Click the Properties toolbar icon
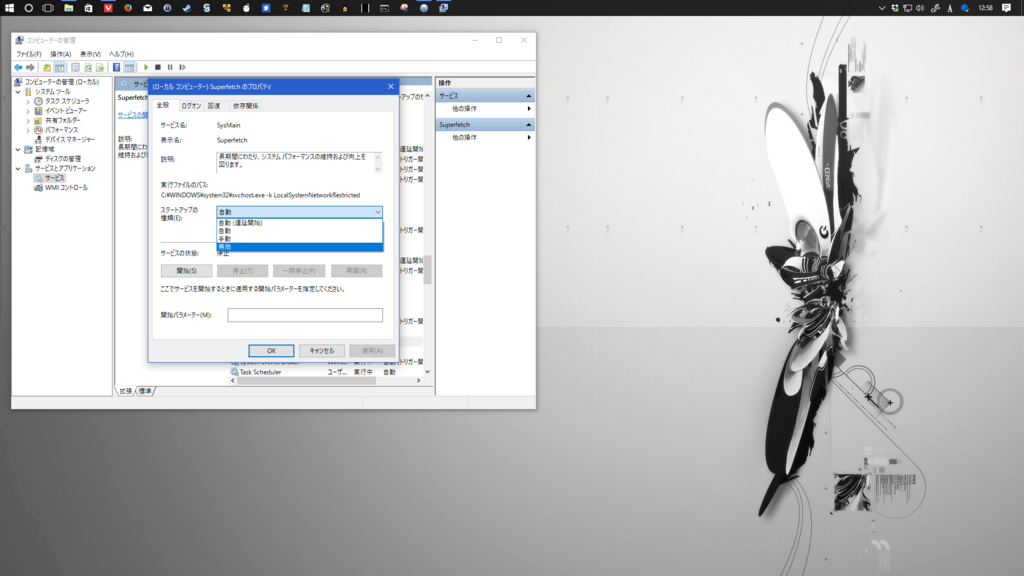 coord(75,67)
